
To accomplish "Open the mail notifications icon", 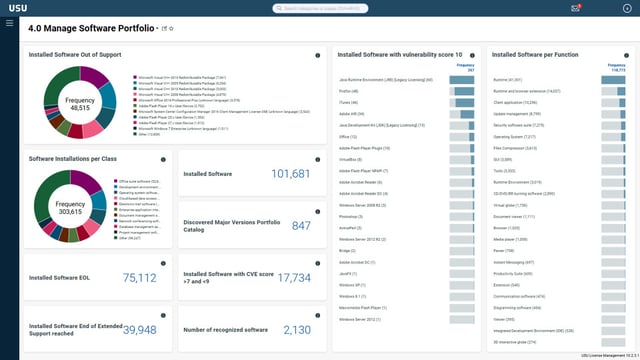I will coord(576,8).
